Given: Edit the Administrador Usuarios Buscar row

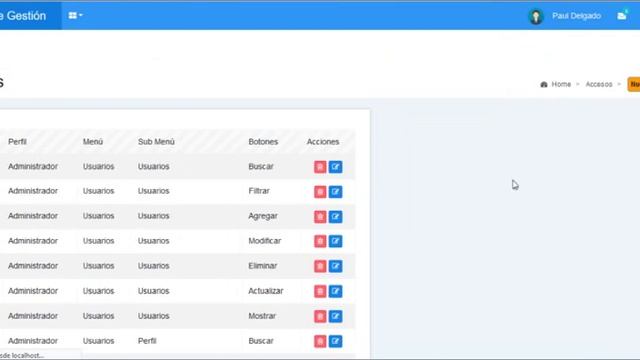Looking at the screenshot, I should point(336,167).
